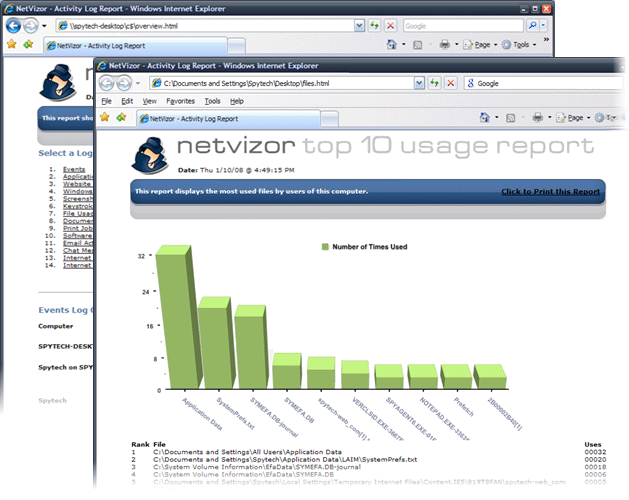Click Forward arrow in front IE window
The width and height of the screenshot is (629, 500).
[124, 83]
